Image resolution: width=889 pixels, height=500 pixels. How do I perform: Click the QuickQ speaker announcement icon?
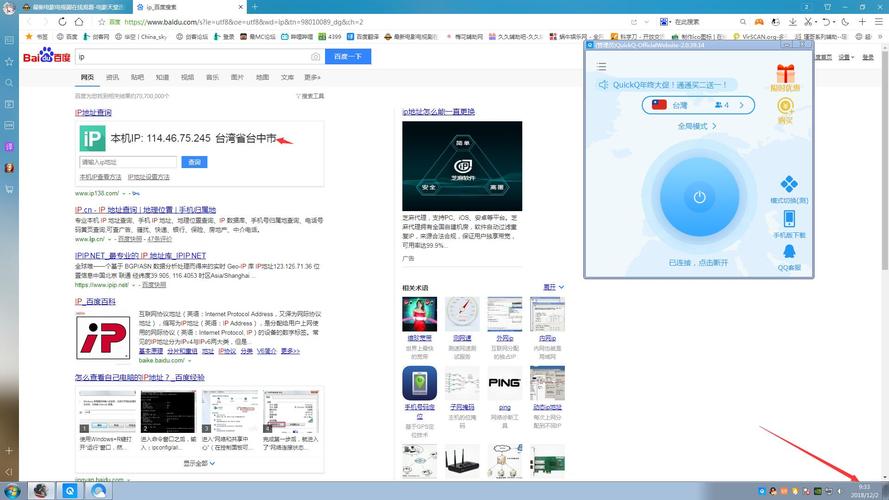point(603,84)
